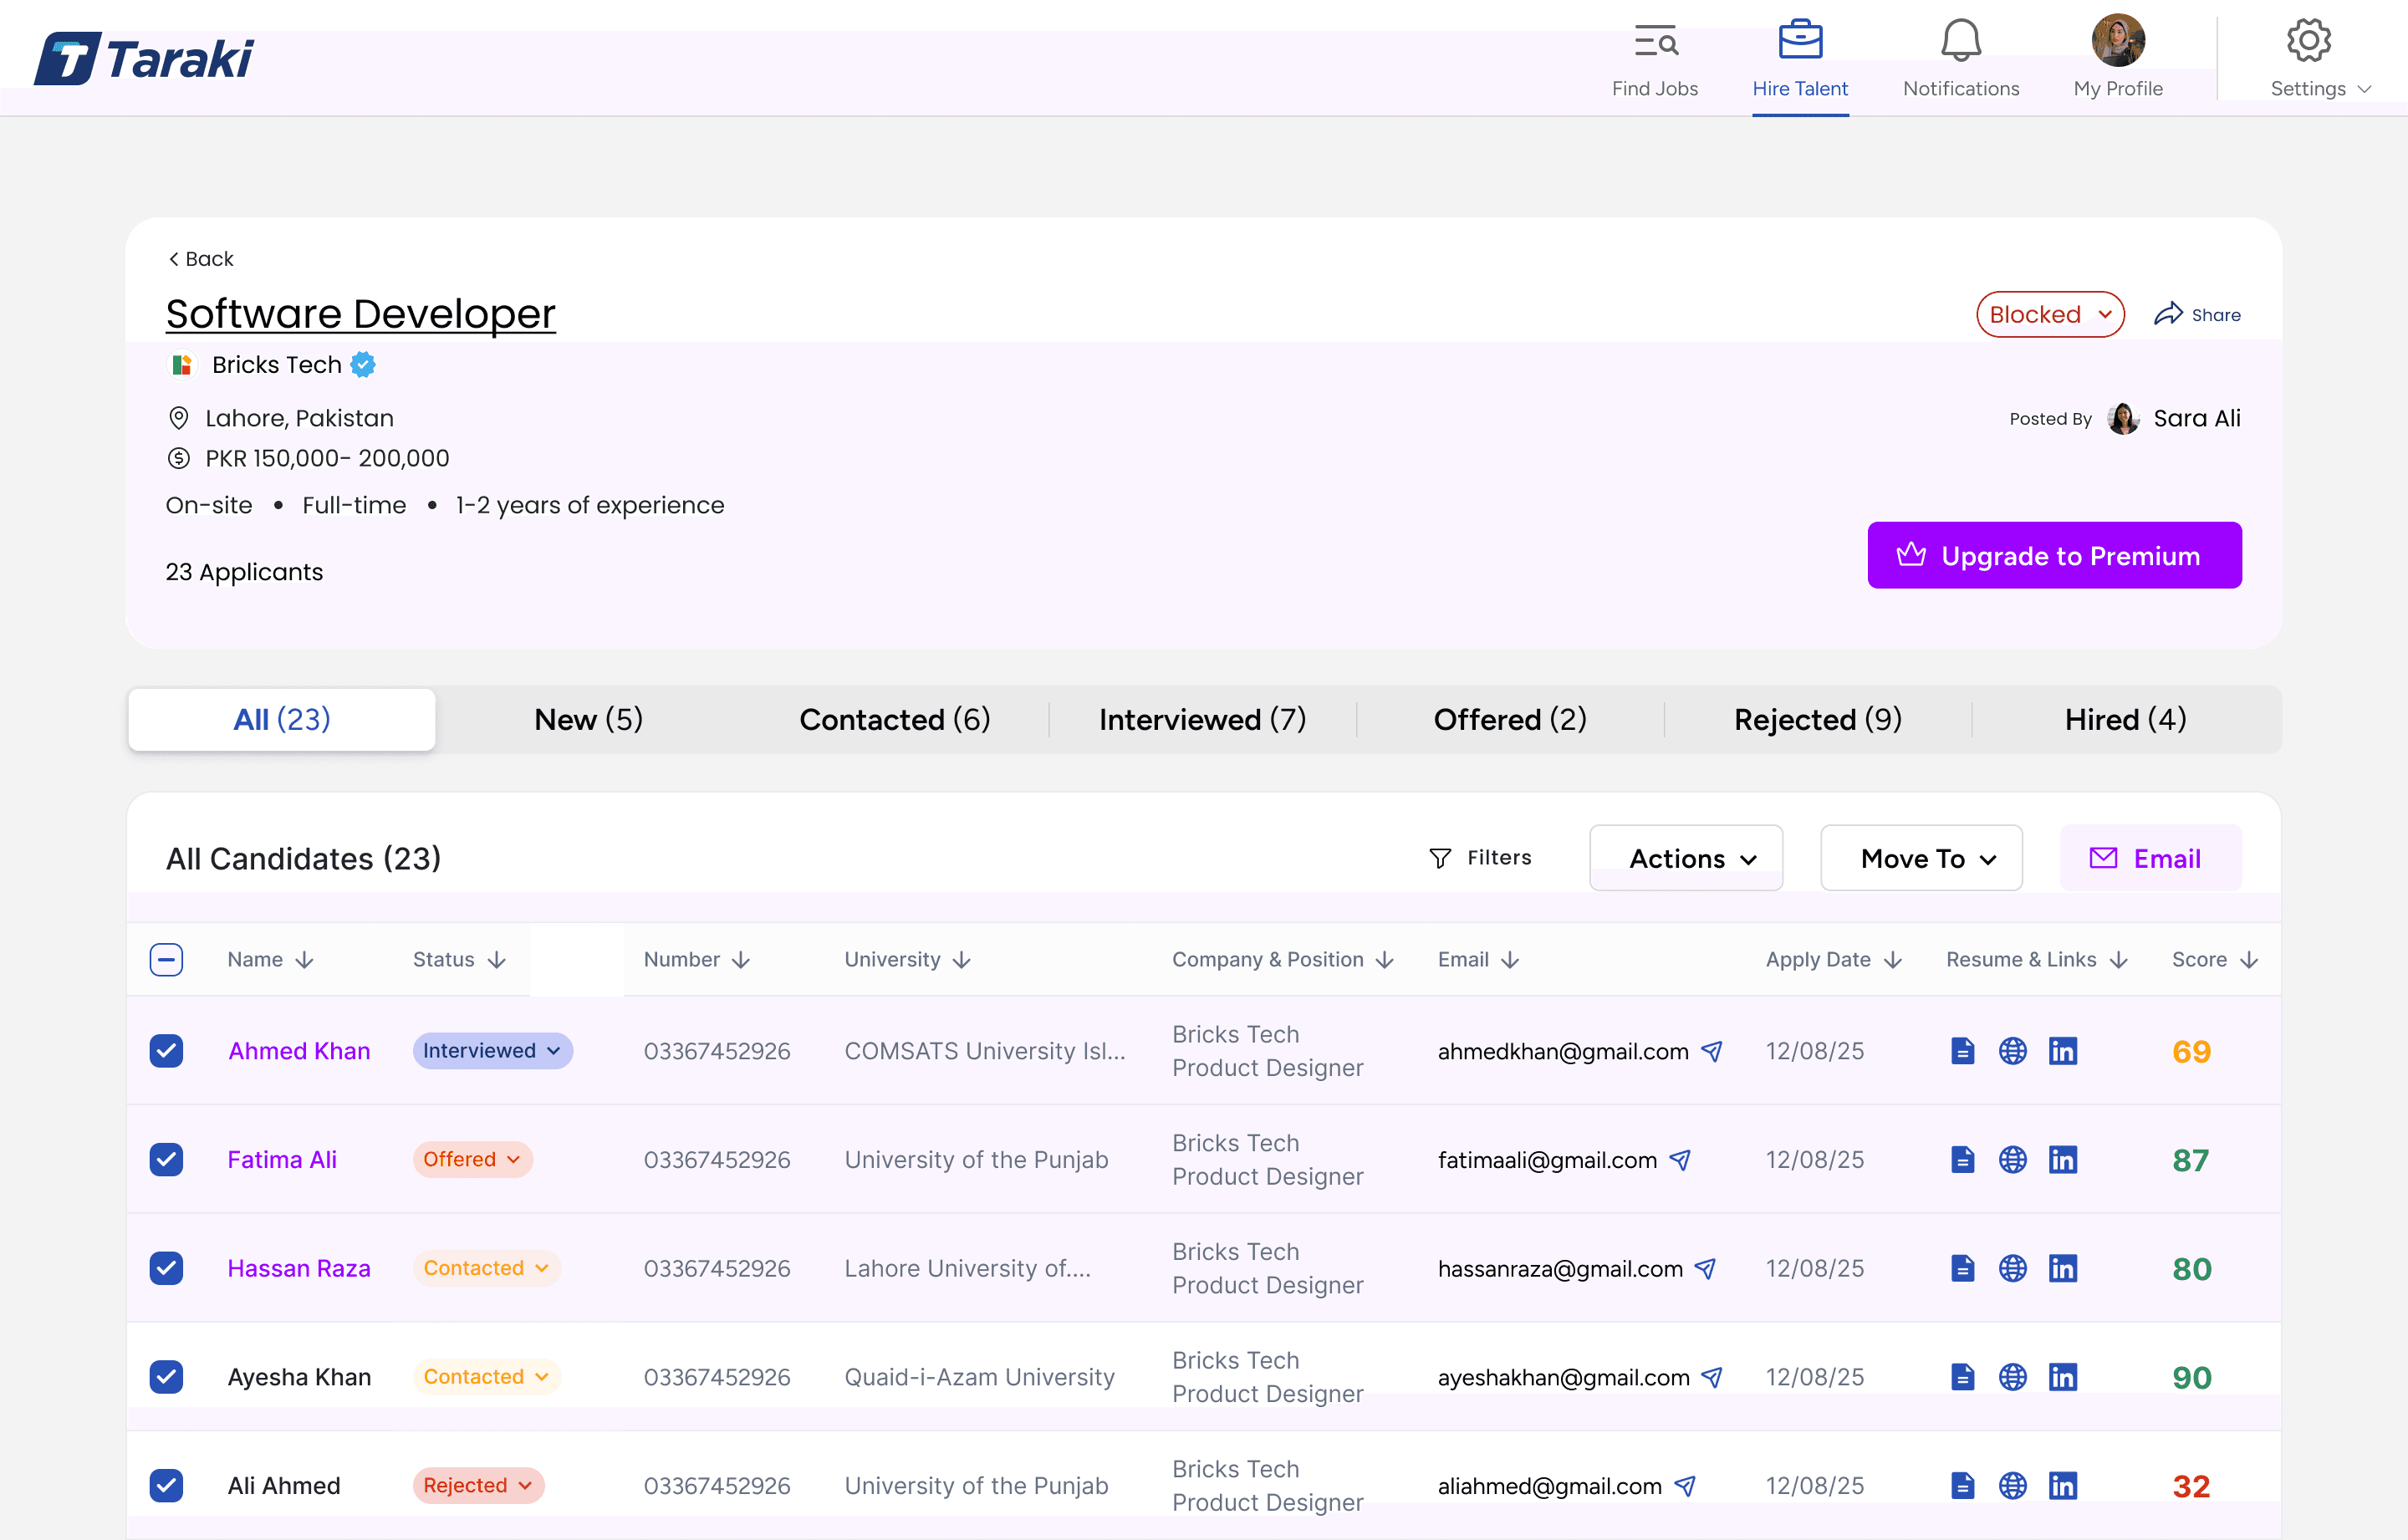This screenshot has height=1540, width=2408.
Task: Select the Hire Talent briefcase icon
Action: point(1800,40)
